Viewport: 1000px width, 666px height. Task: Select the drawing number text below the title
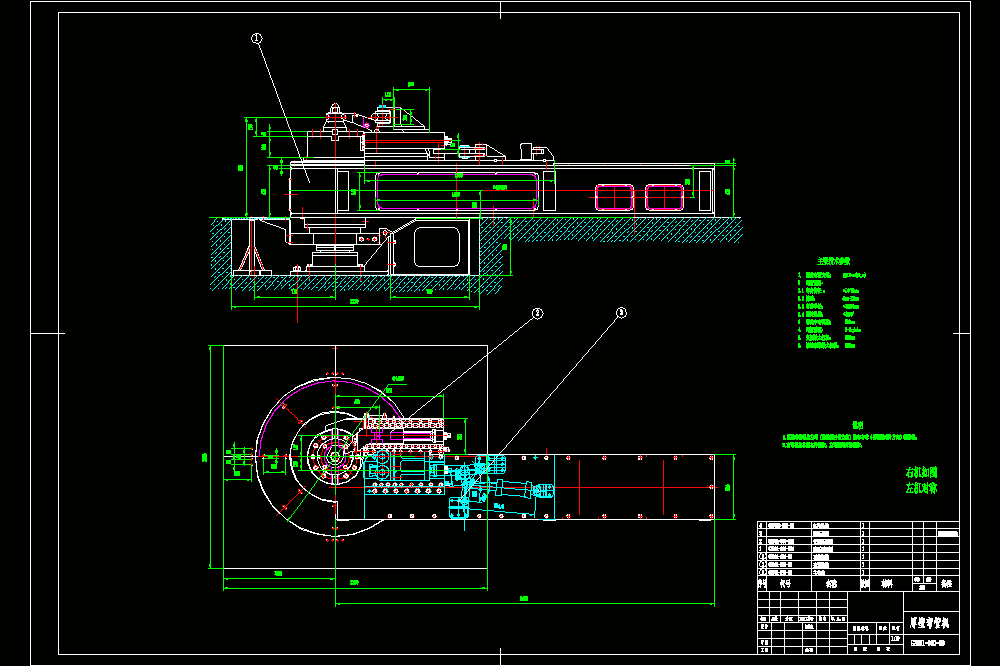click(927, 643)
